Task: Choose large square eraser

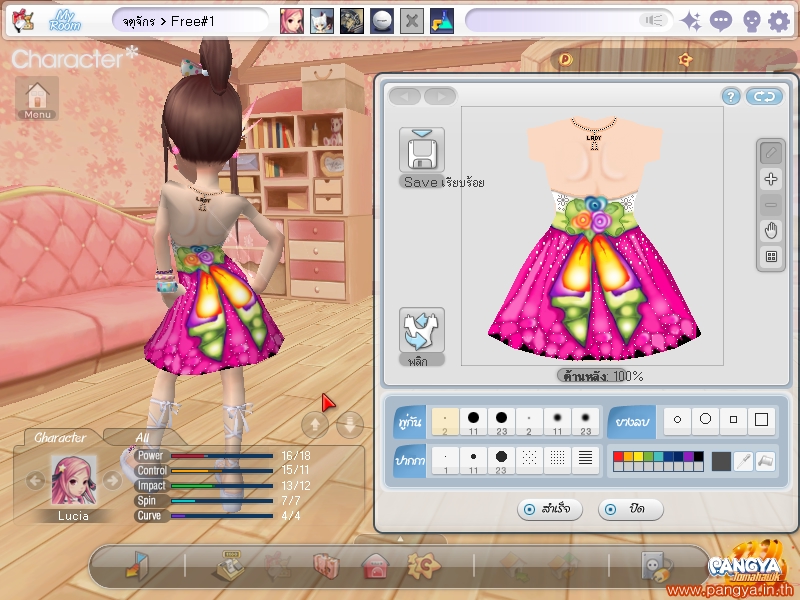Action: 761,419
